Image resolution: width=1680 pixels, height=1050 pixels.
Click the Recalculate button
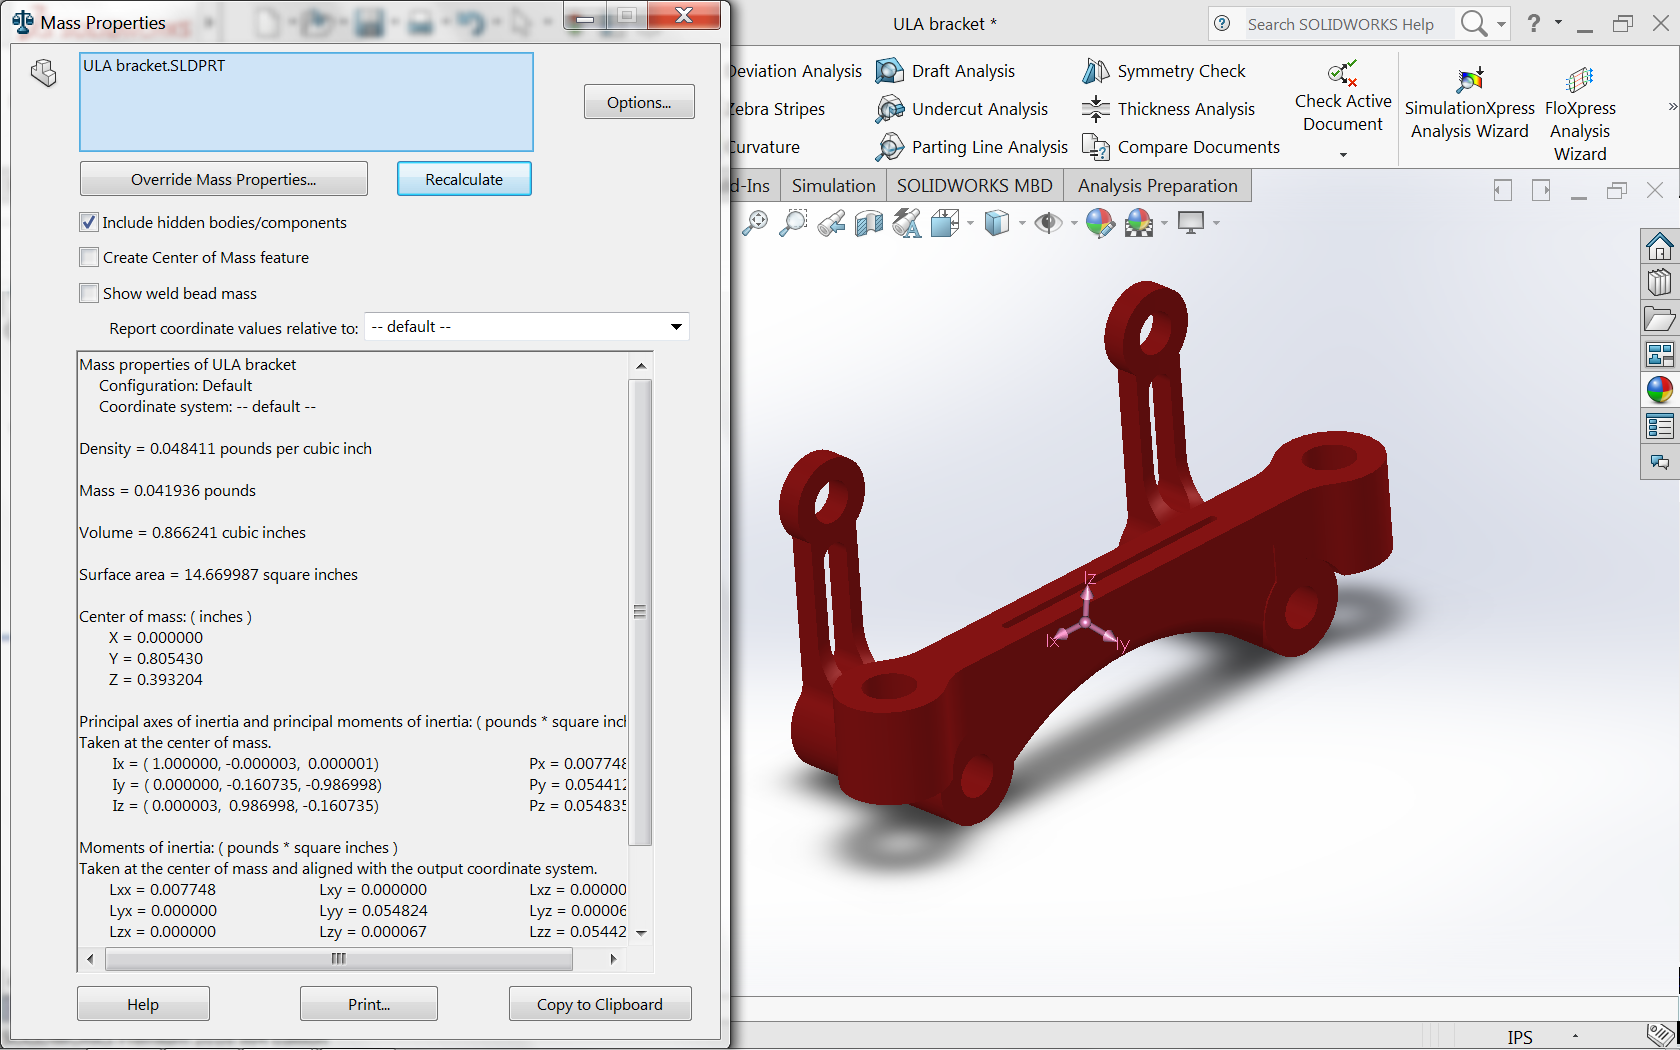coord(464,179)
